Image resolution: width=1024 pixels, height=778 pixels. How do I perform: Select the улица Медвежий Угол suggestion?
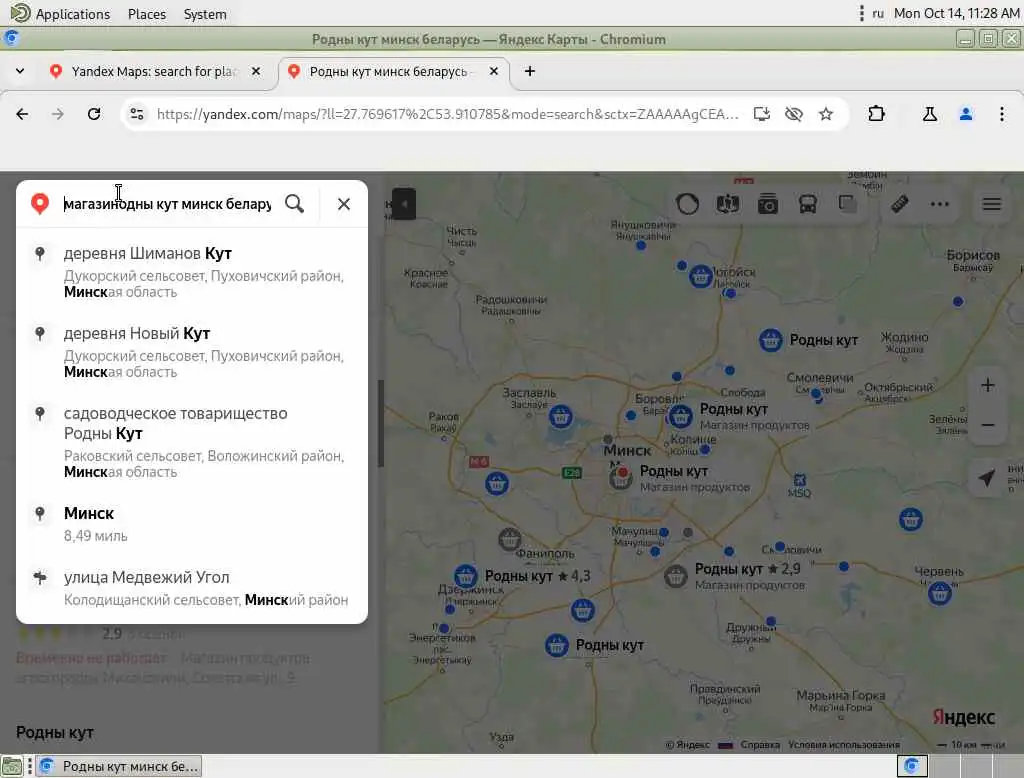(x=192, y=588)
